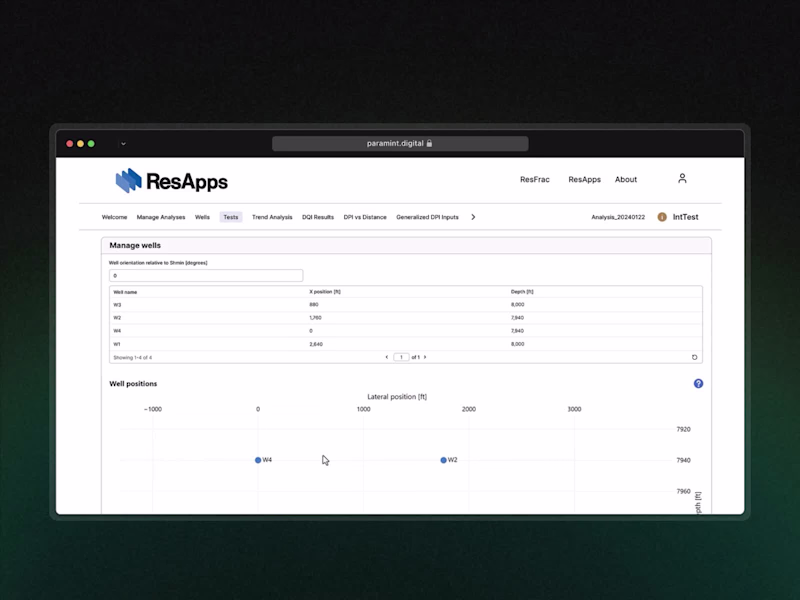Open the Manage Analyses tab

pyautogui.click(x=161, y=217)
